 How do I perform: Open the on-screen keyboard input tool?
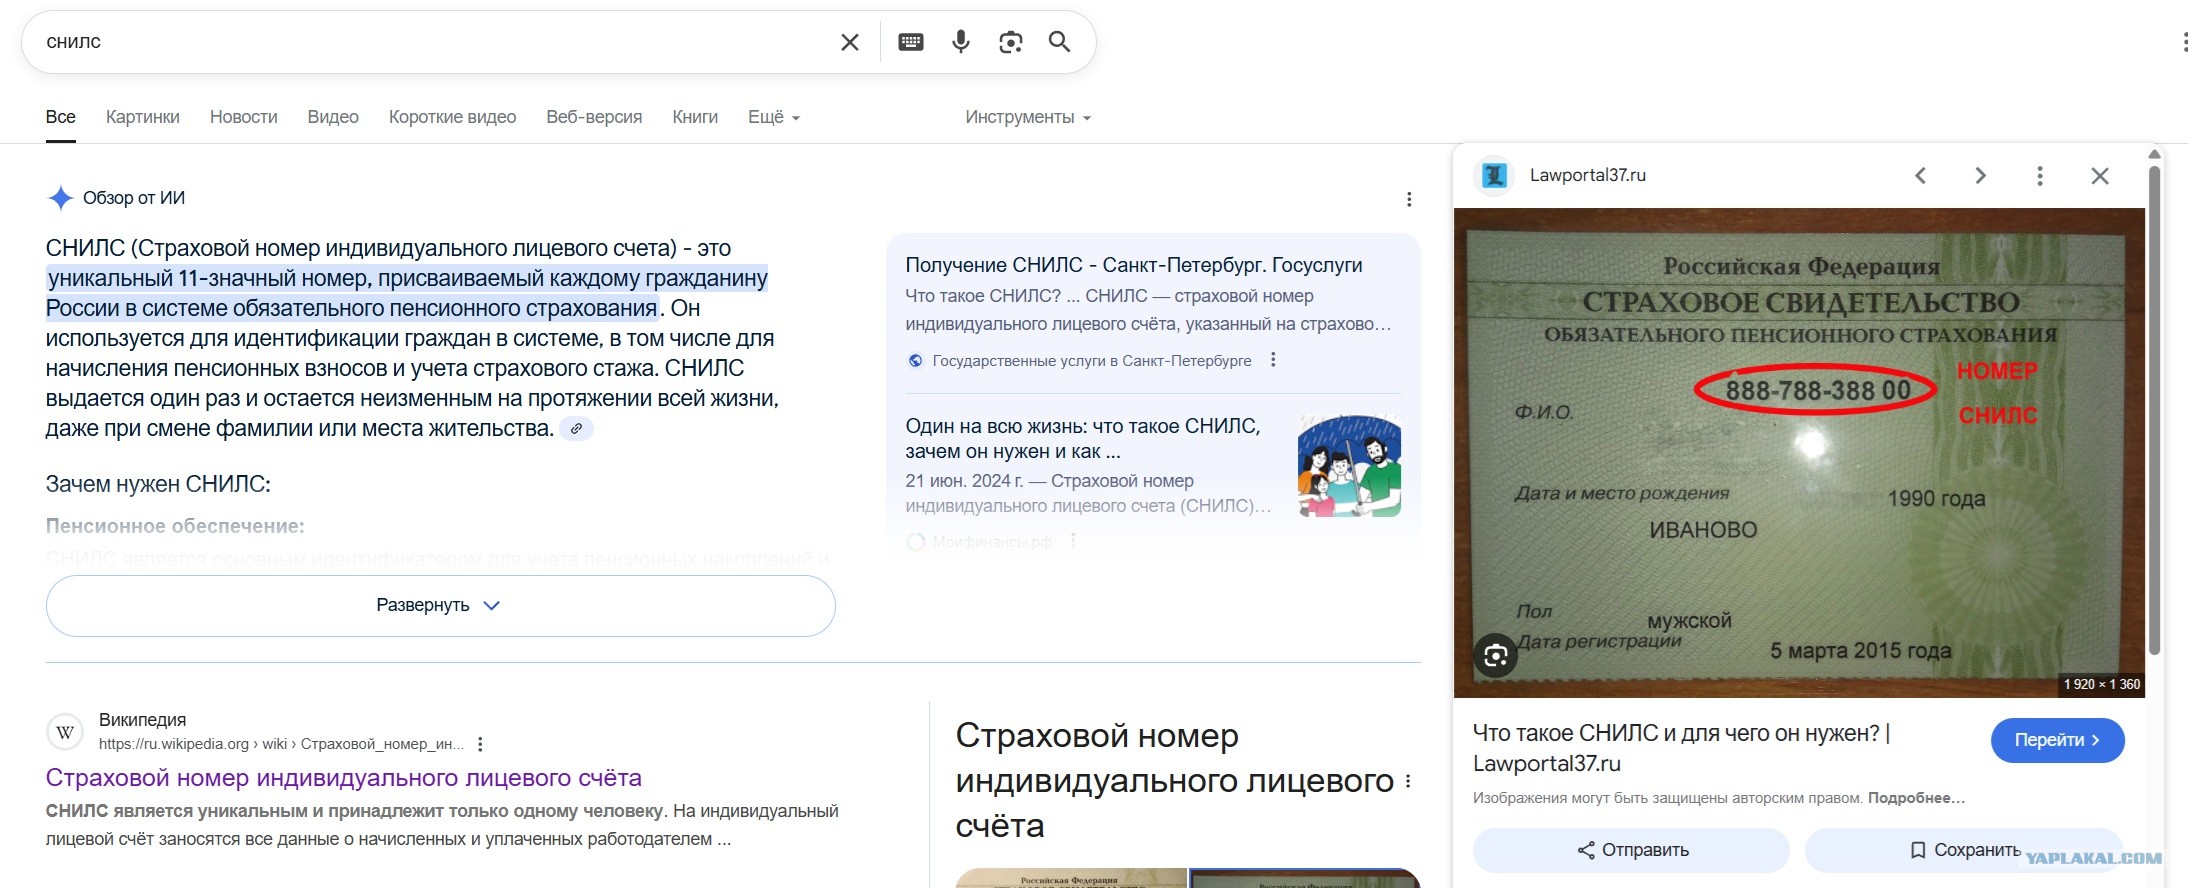coord(911,42)
